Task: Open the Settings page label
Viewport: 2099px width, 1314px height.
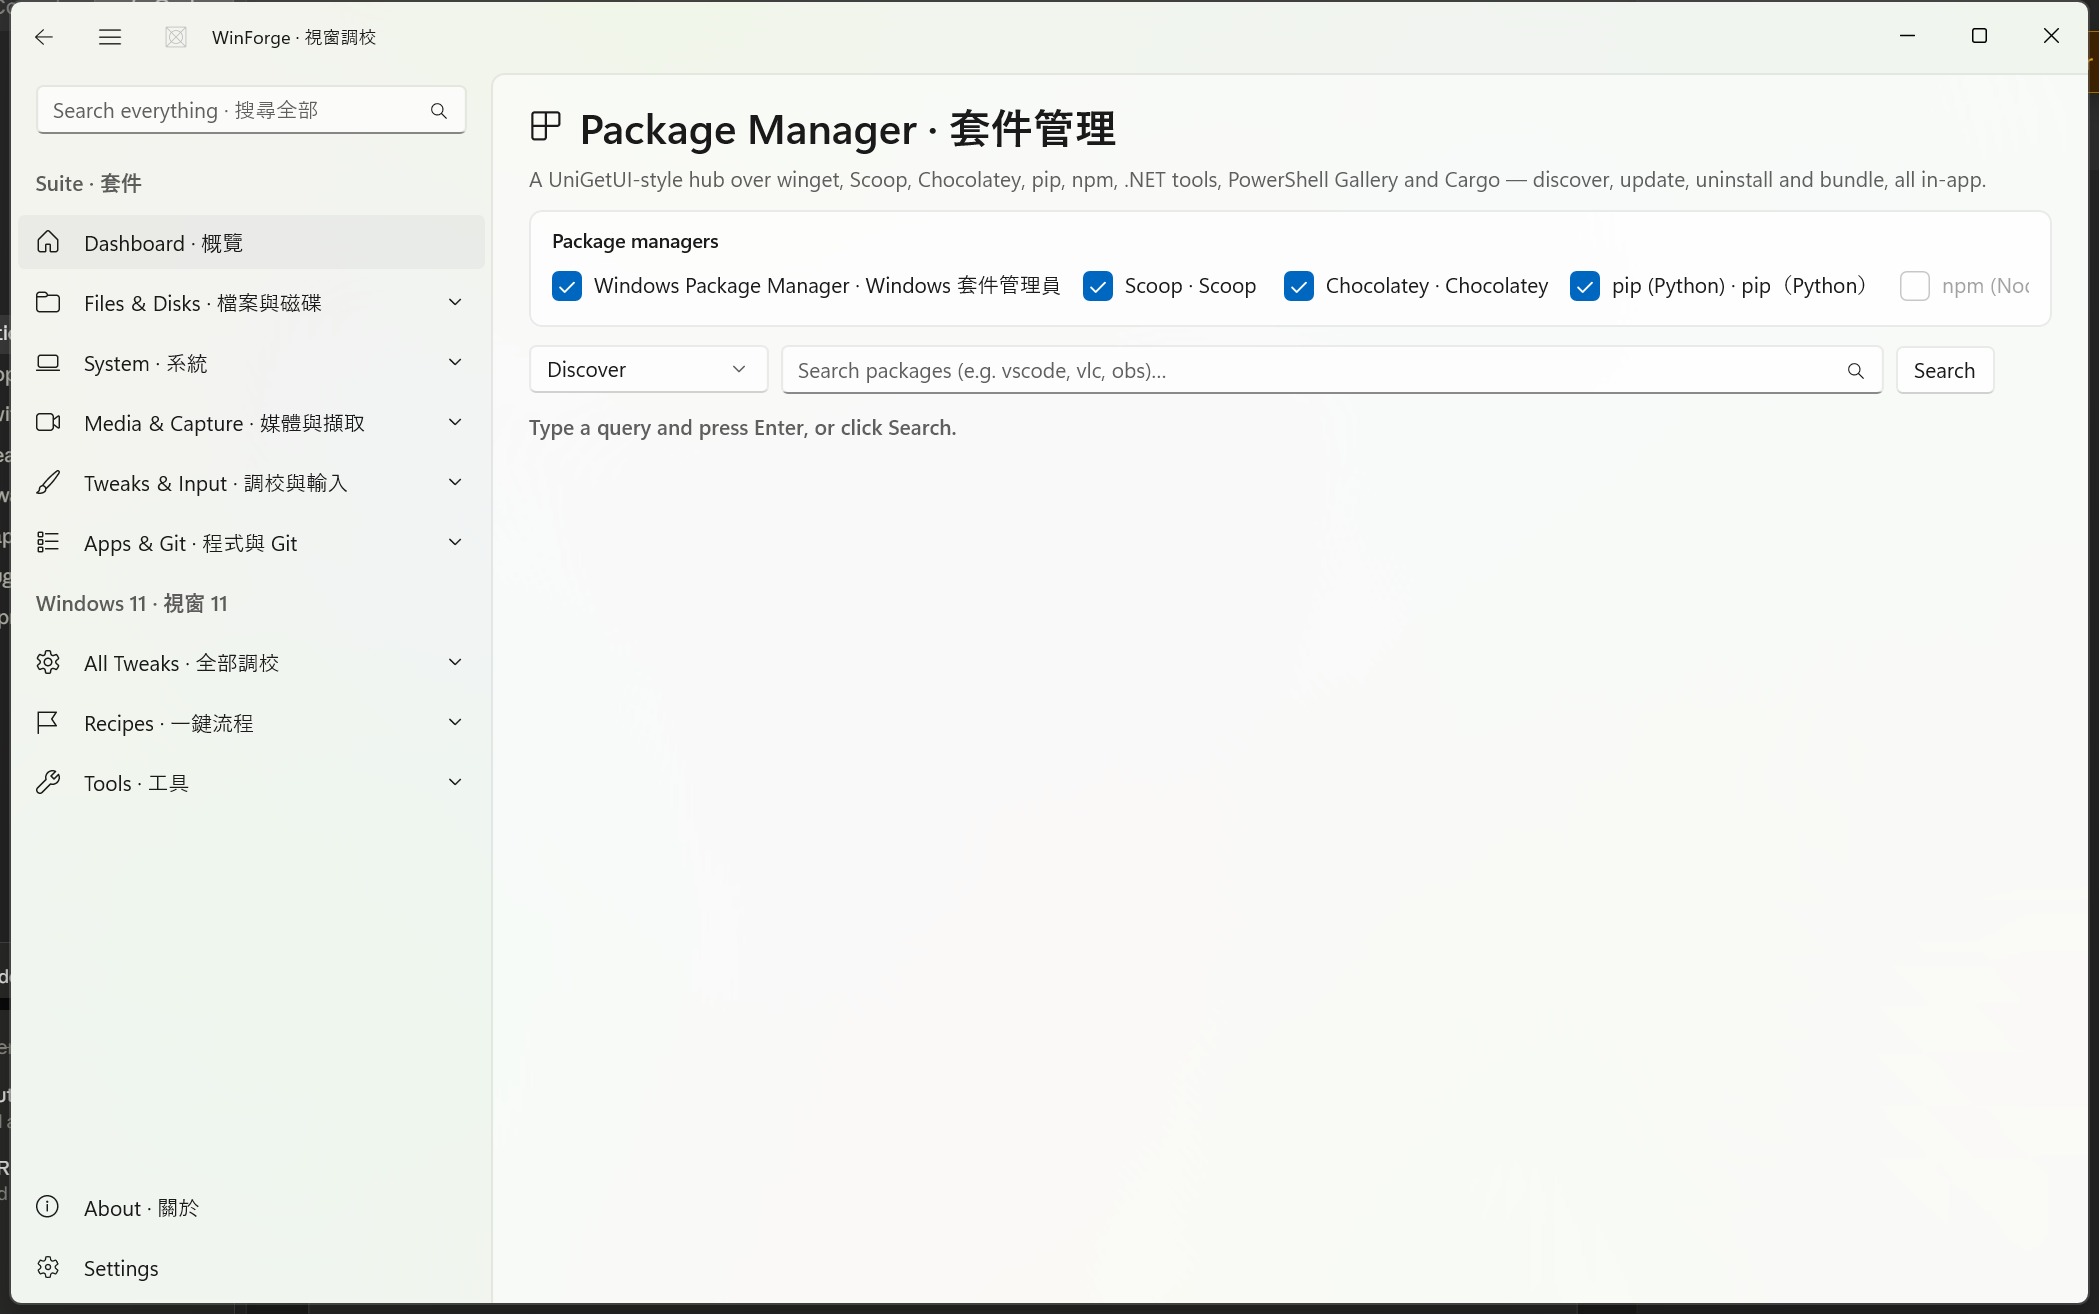Action: 121,1268
